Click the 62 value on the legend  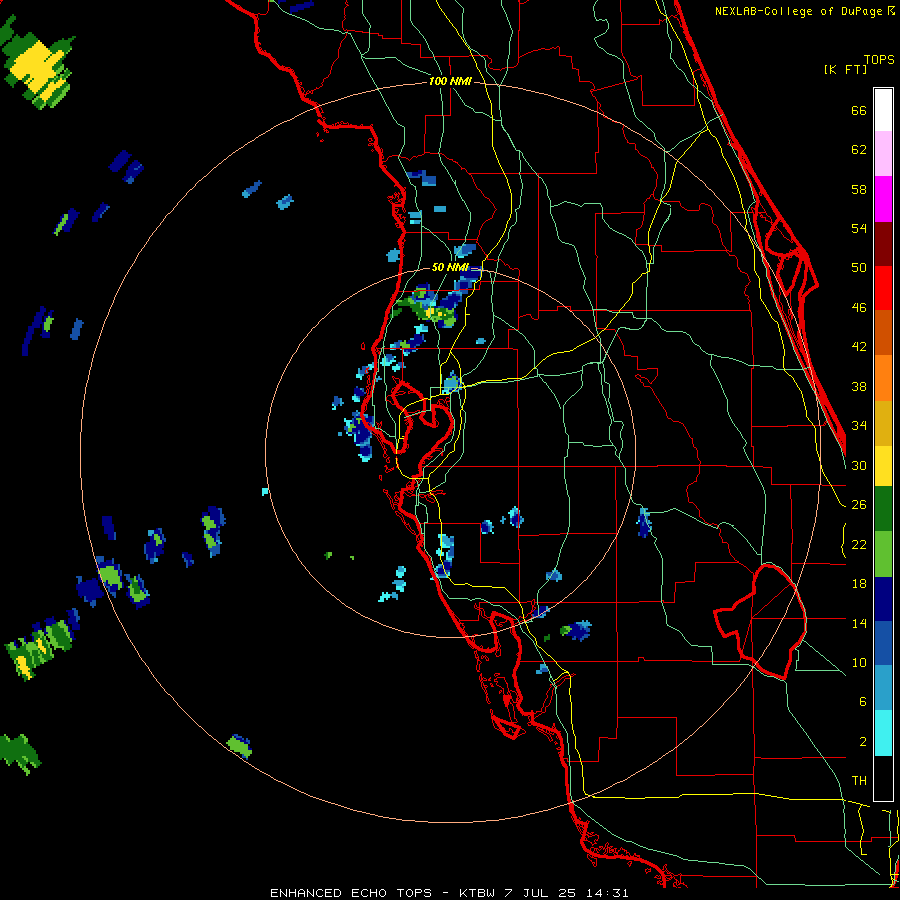click(859, 149)
